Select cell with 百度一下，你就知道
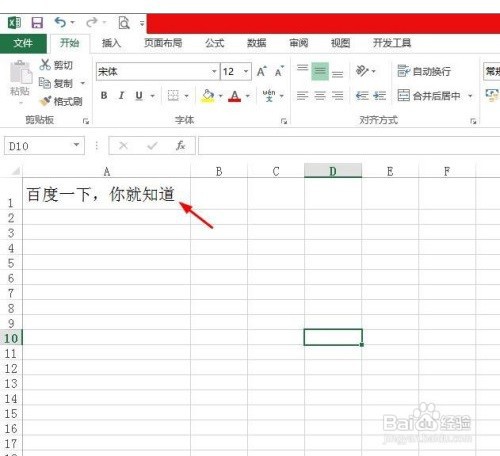The image size is (500, 456). pyautogui.click(x=106, y=194)
